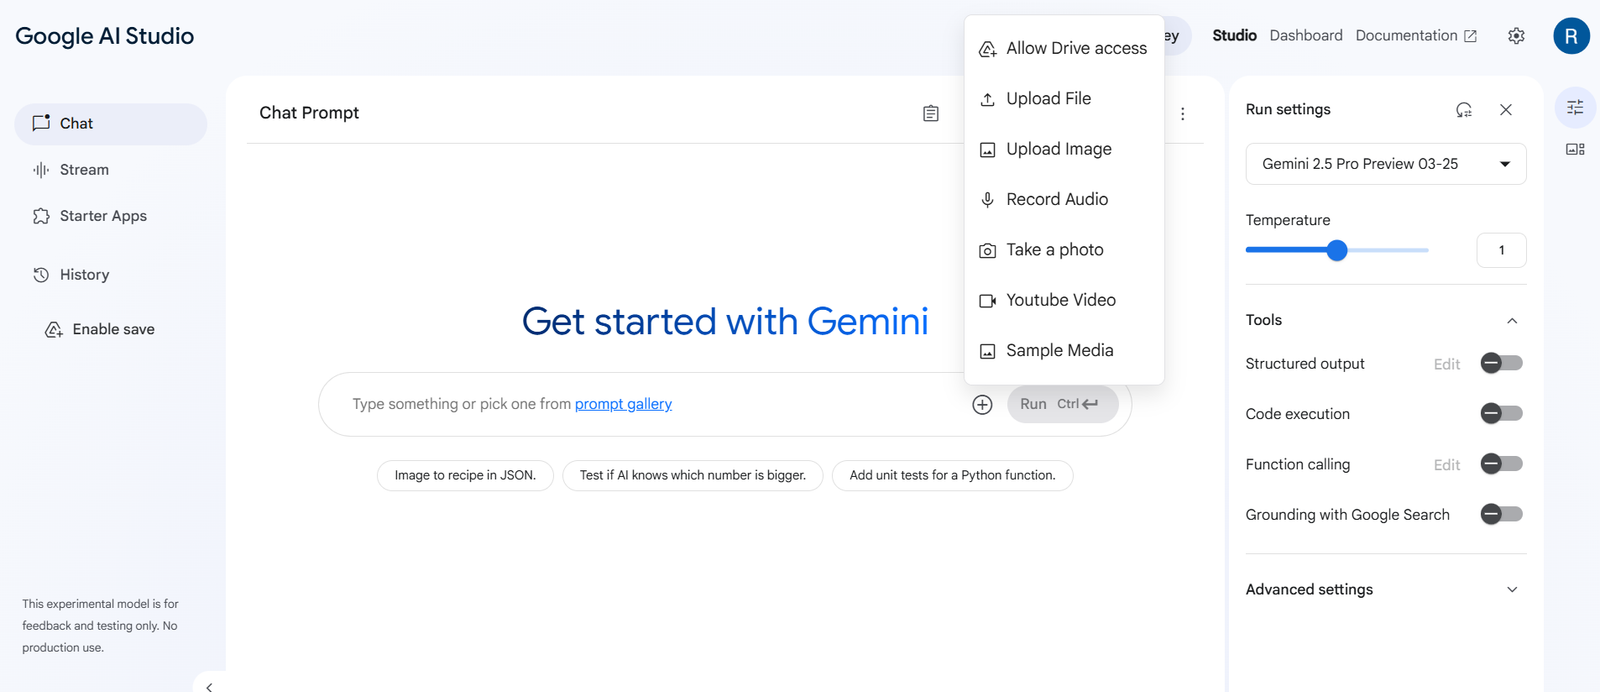The image size is (1600, 692).
Task: Open the settings gear icon
Action: 1516,36
